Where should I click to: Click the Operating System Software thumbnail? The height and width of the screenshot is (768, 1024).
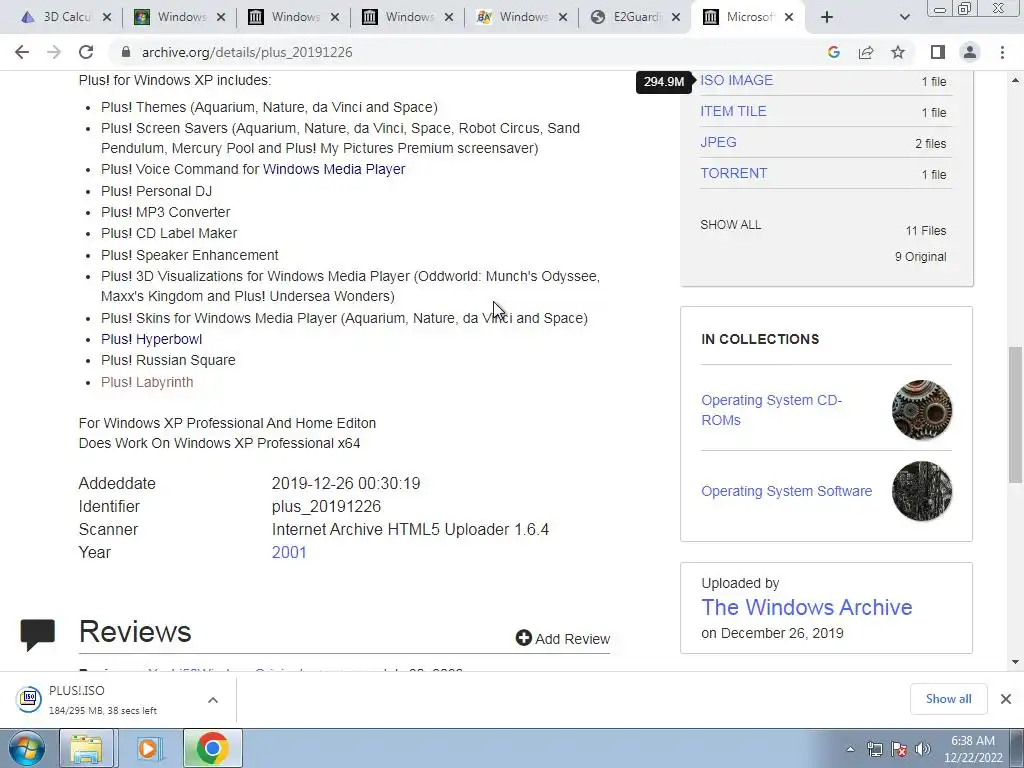[921, 491]
